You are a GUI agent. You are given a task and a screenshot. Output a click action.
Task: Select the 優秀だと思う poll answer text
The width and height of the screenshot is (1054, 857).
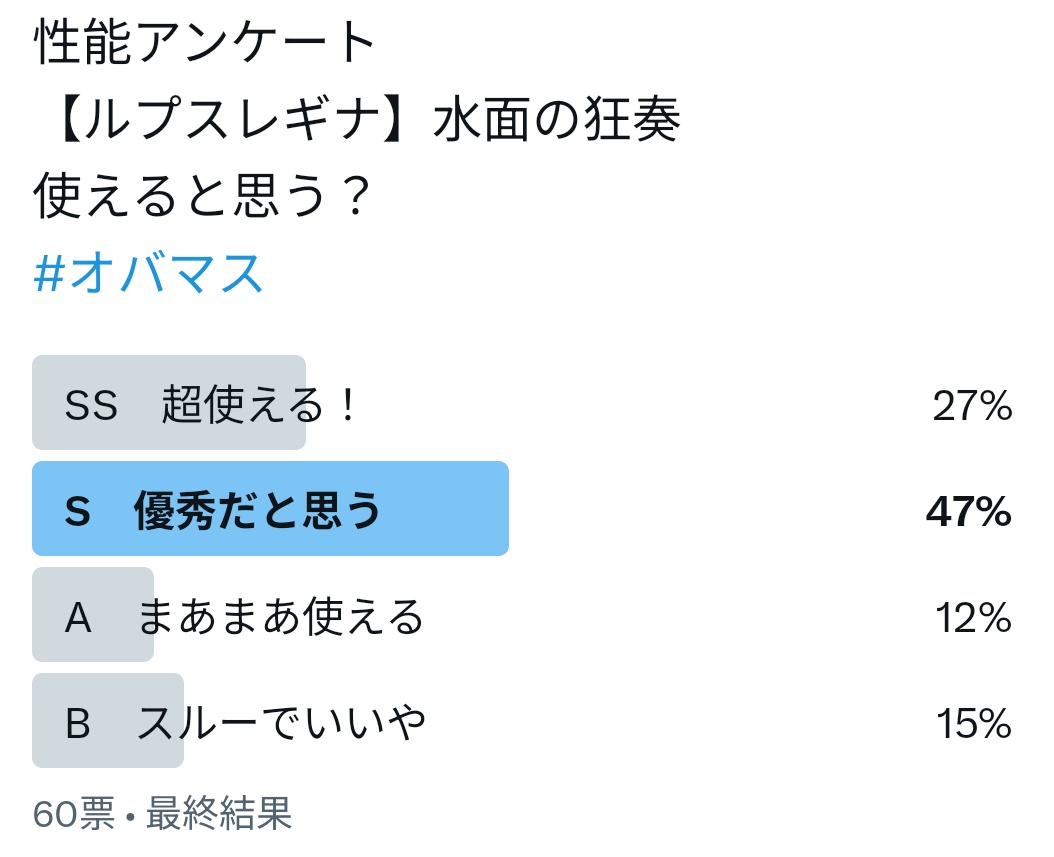(x=257, y=510)
